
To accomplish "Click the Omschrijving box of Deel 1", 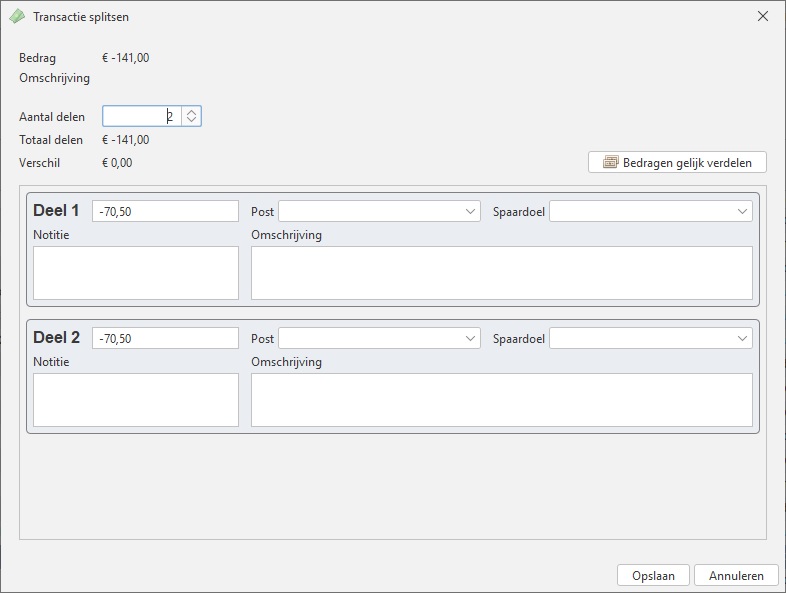I will (x=501, y=273).
